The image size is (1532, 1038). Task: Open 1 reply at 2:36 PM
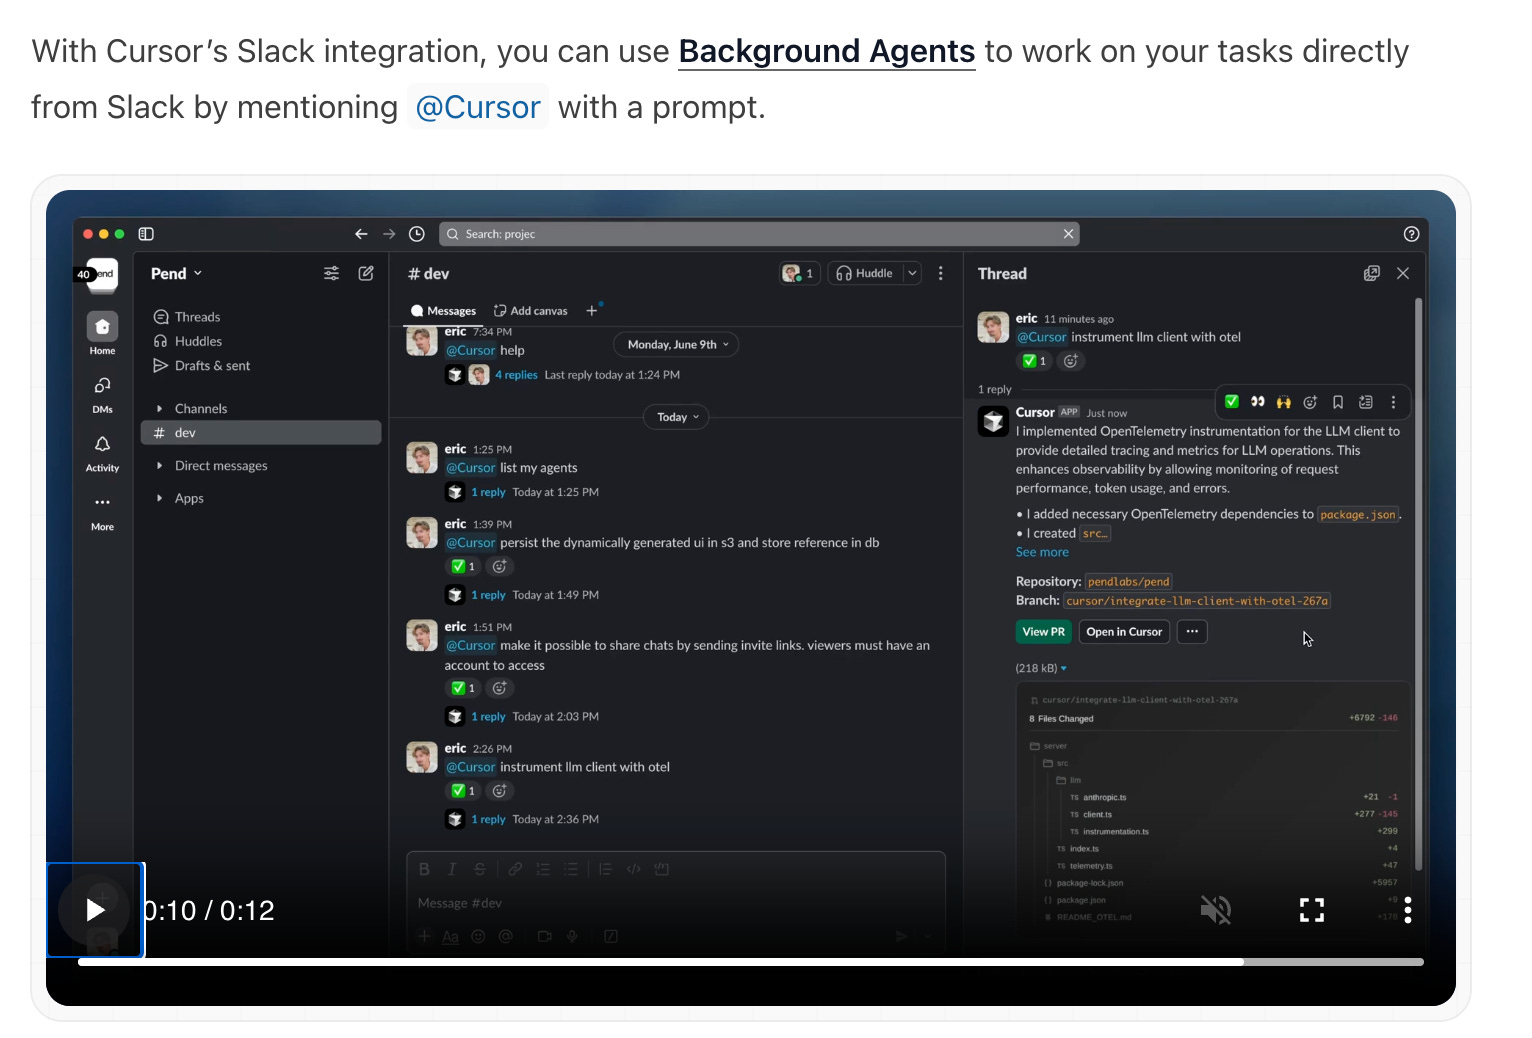click(x=488, y=819)
